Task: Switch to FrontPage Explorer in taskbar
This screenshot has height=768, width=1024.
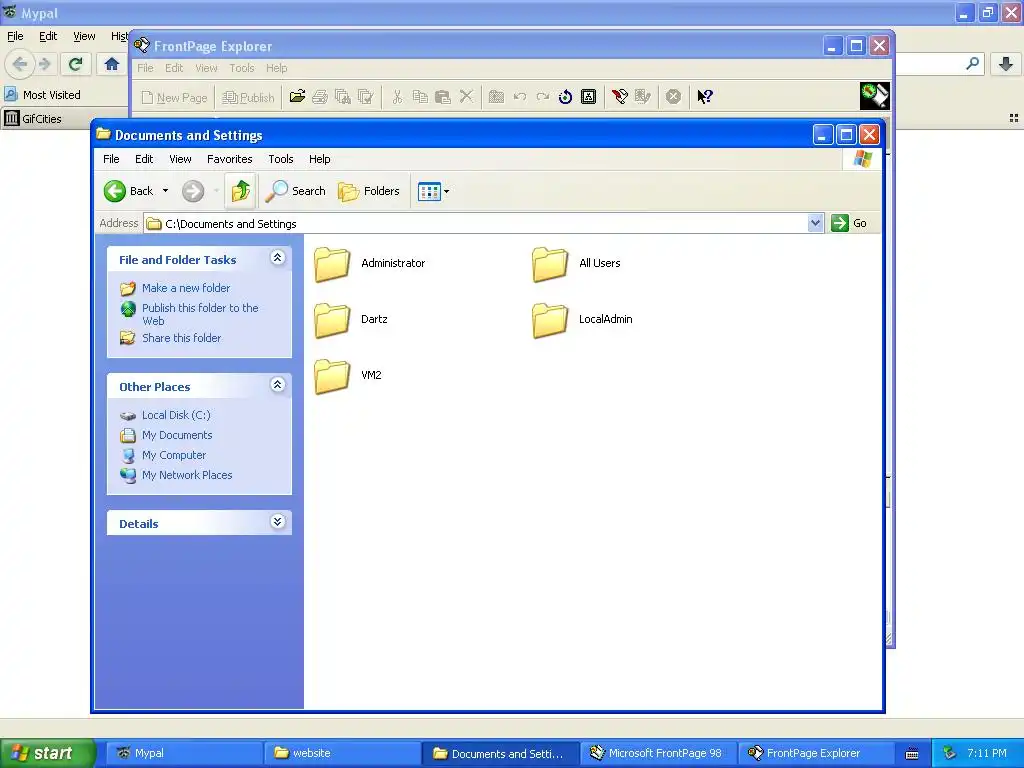Action: (x=816, y=753)
